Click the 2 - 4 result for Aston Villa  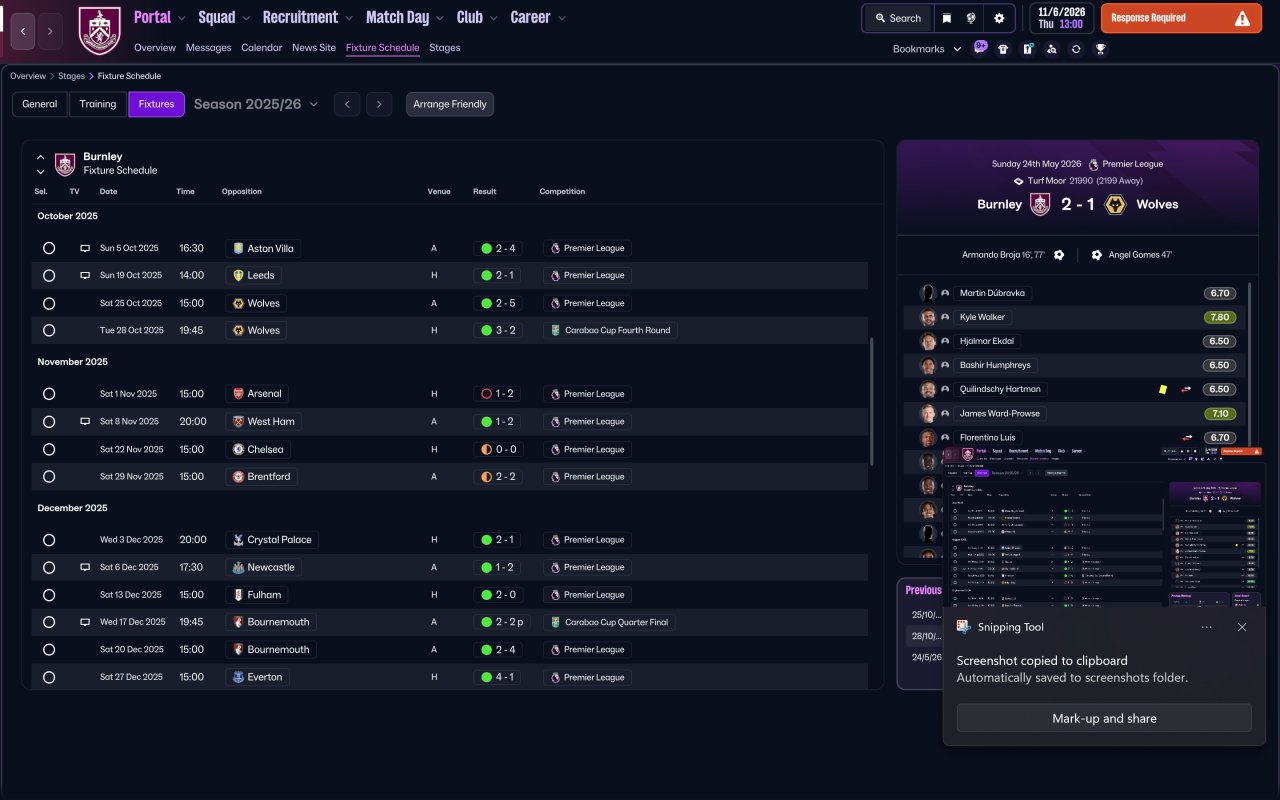click(499, 248)
